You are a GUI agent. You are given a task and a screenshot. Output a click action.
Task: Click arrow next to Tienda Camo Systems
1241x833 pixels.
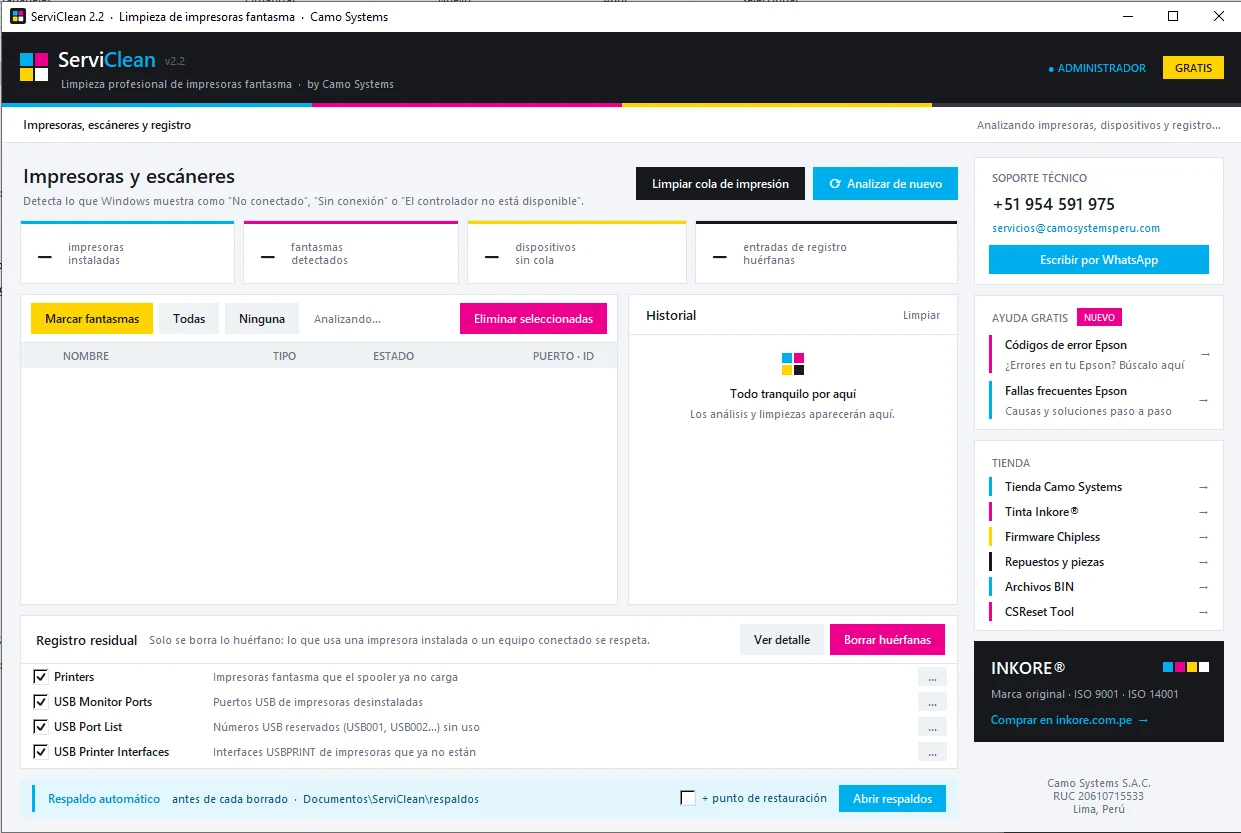1203,487
